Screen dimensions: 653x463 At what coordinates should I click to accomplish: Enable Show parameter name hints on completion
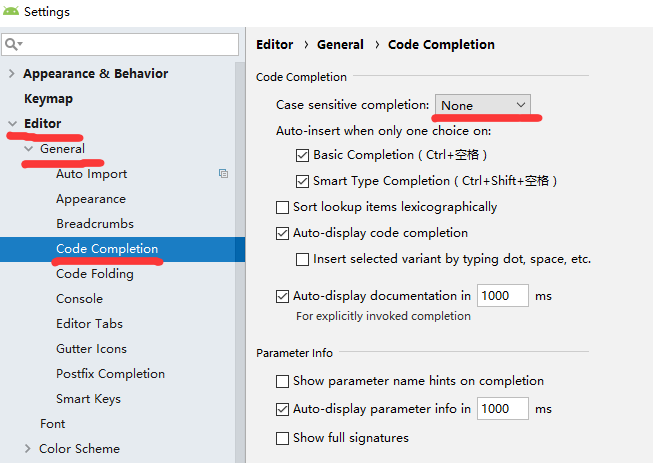tap(282, 381)
